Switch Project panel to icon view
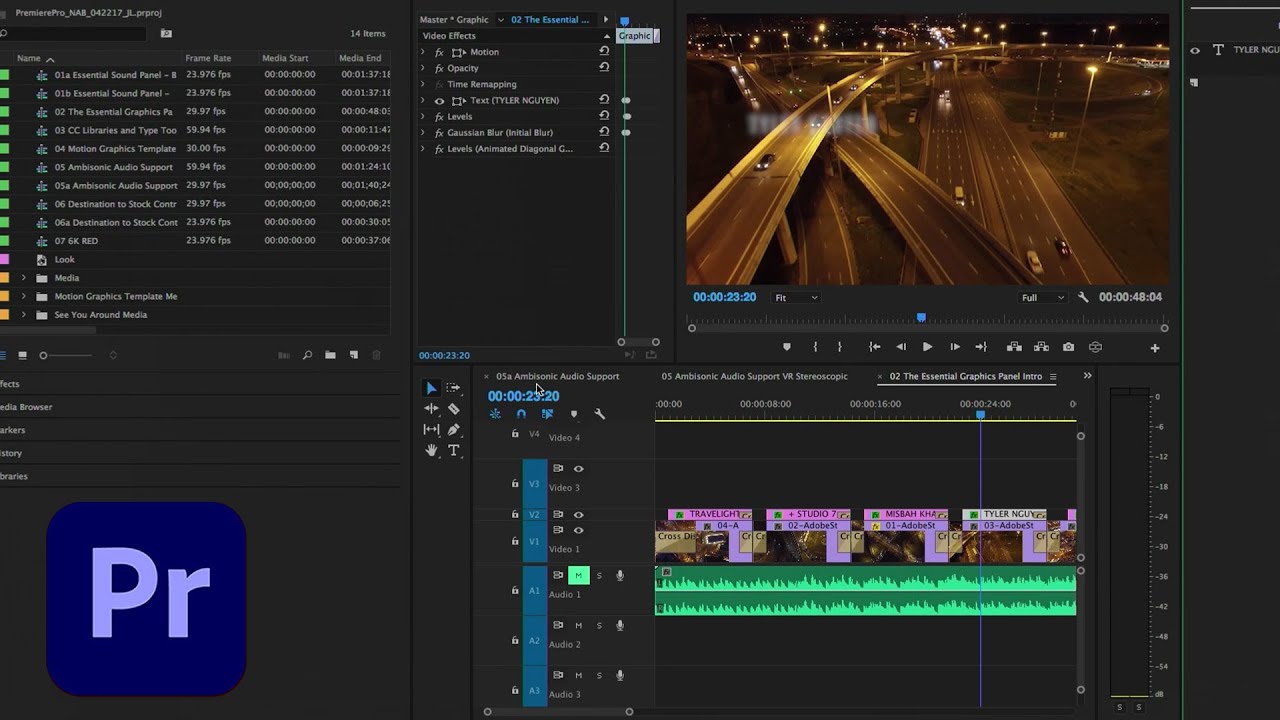1280x720 pixels. [x=22, y=355]
